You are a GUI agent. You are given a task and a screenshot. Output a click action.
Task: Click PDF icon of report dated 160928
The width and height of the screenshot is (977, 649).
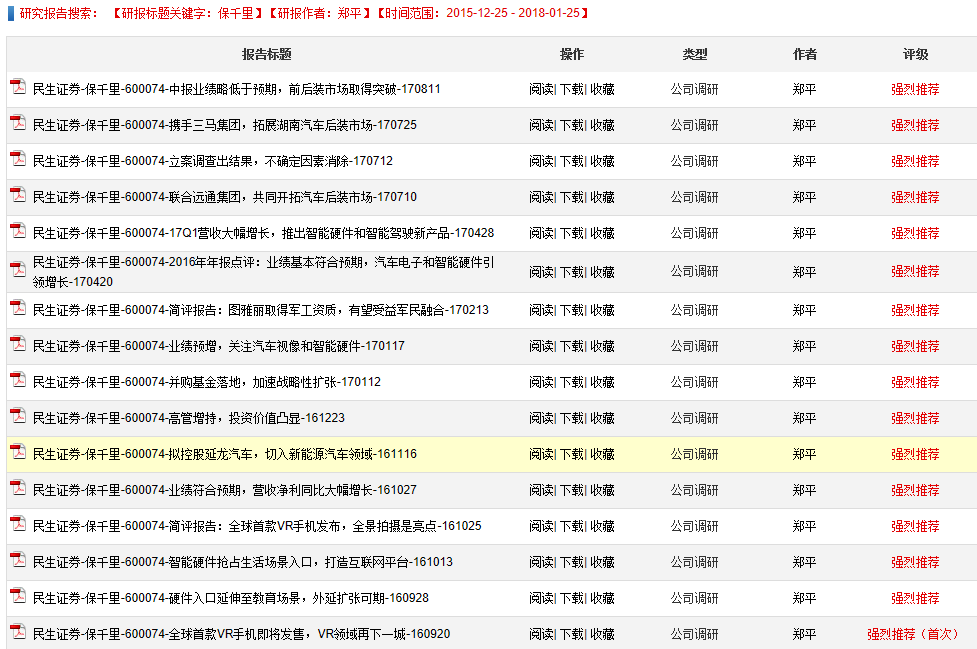tap(18, 596)
